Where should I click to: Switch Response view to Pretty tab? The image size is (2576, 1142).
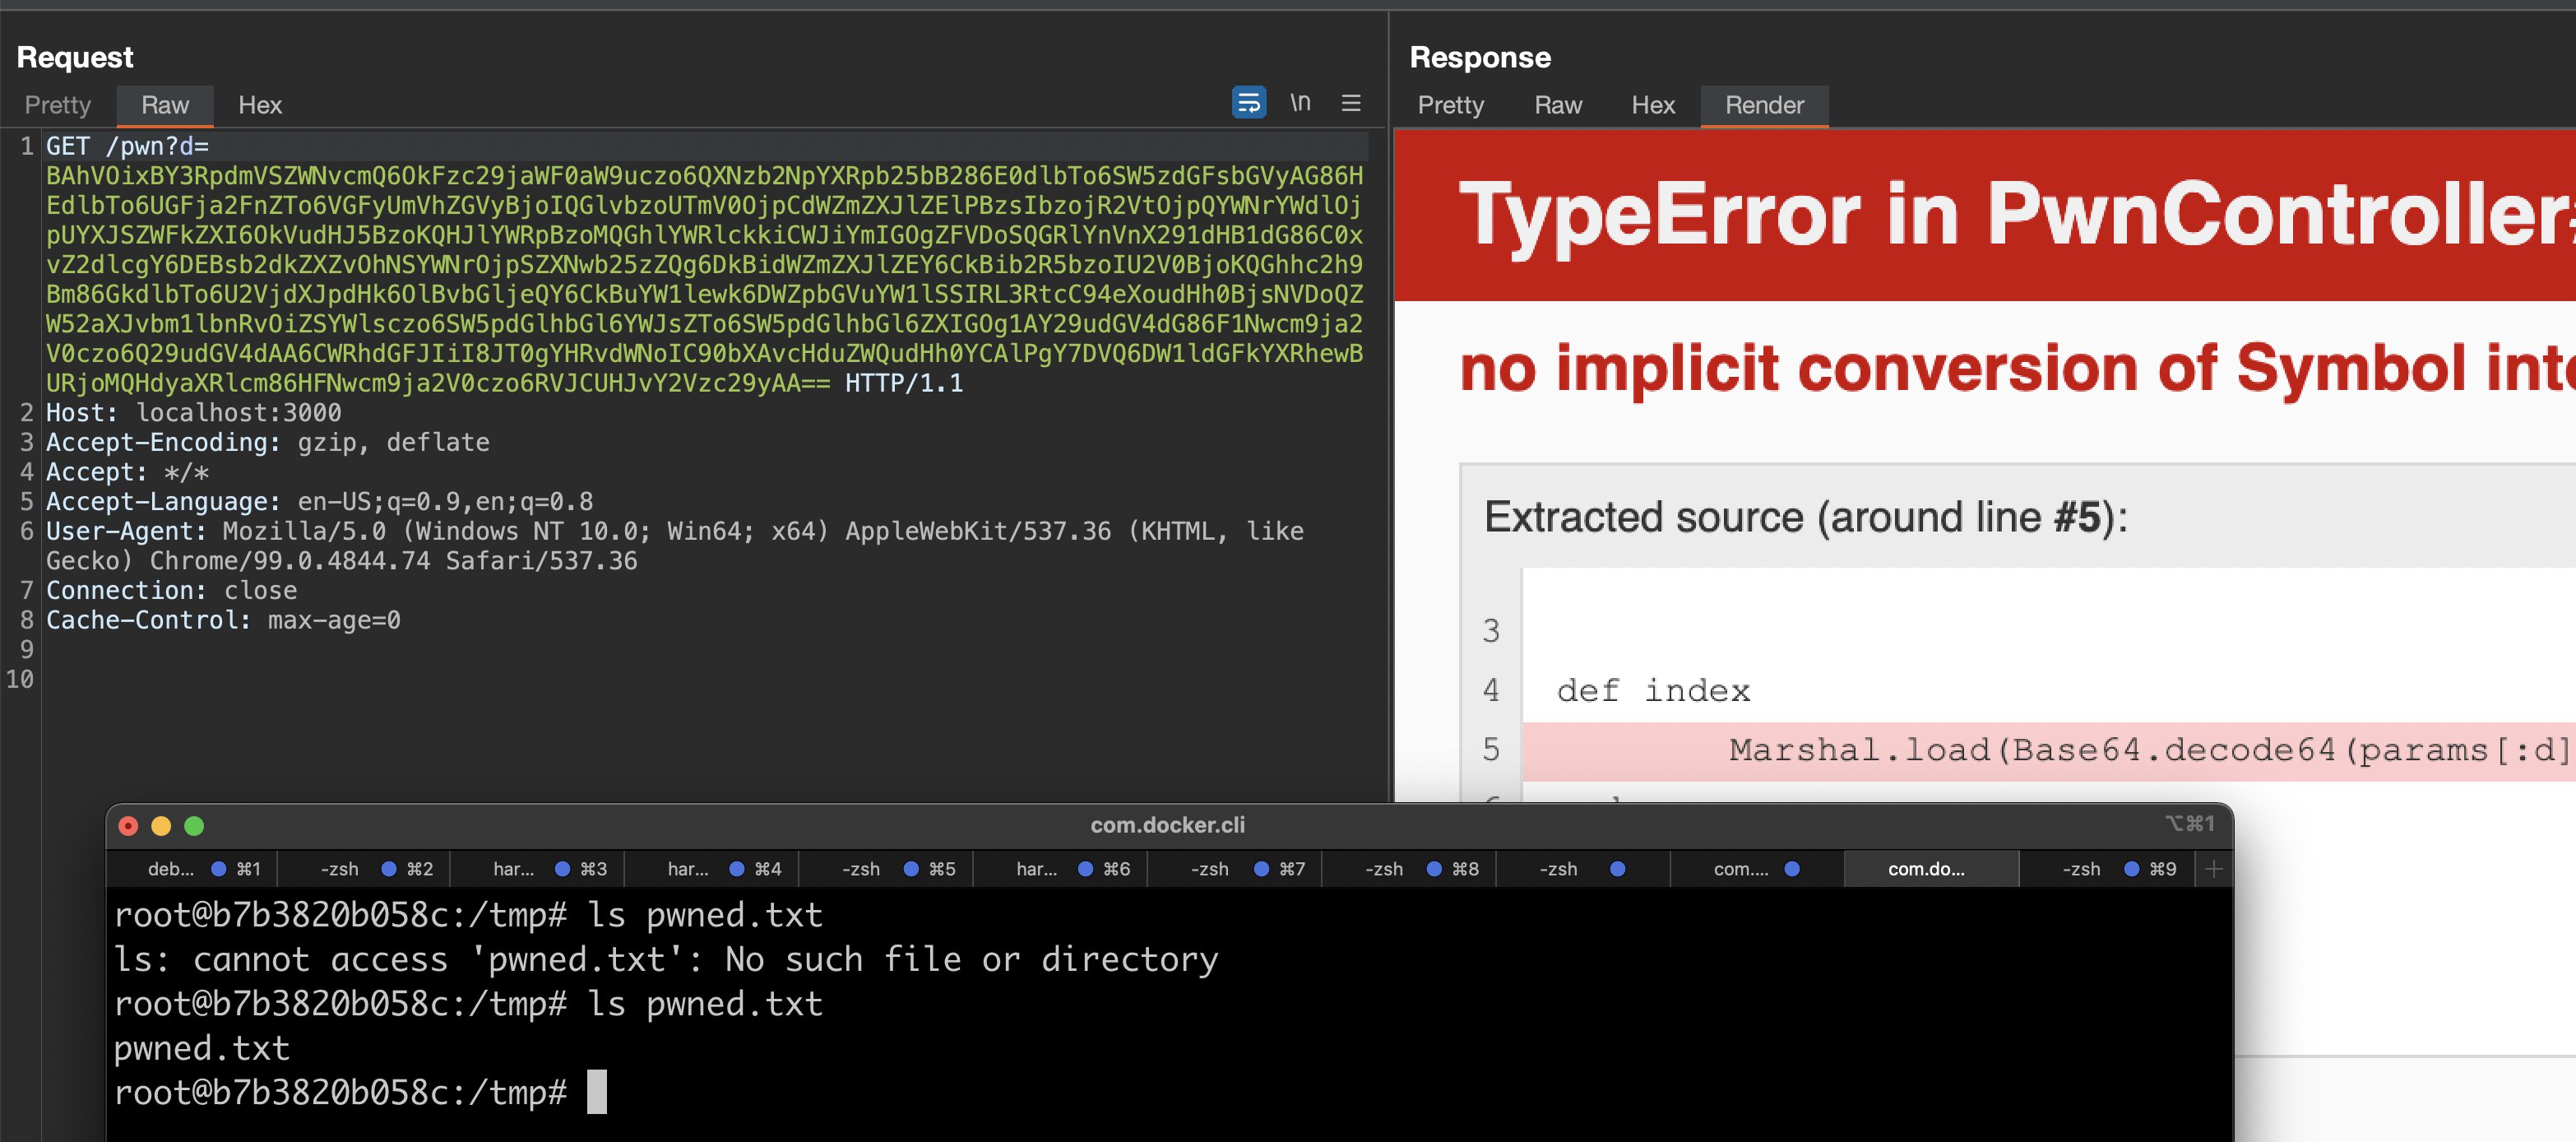[1450, 105]
